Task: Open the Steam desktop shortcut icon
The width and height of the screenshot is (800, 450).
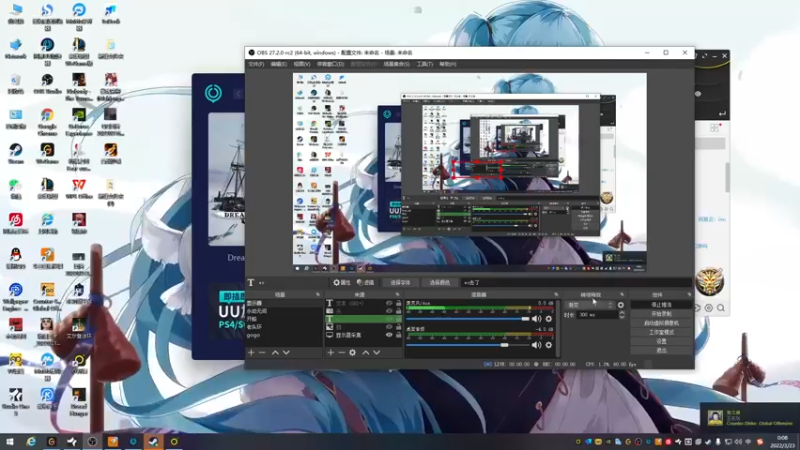Action: click(x=15, y=153)
